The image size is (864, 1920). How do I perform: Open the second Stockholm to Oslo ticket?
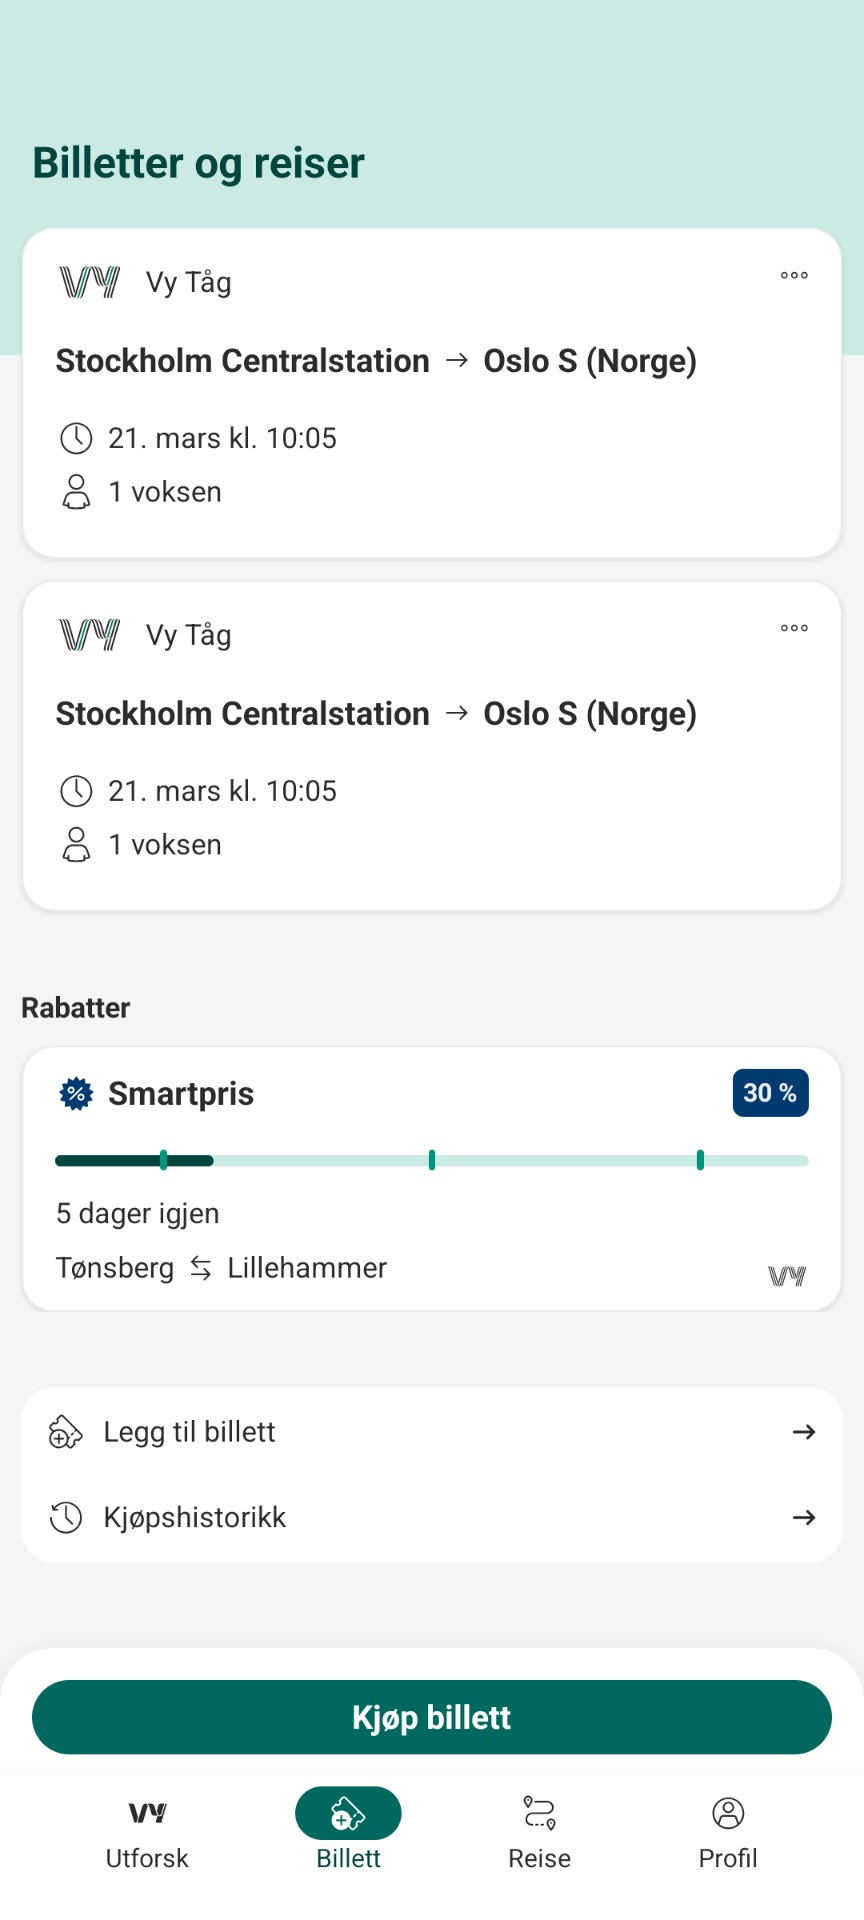(376, 714)
